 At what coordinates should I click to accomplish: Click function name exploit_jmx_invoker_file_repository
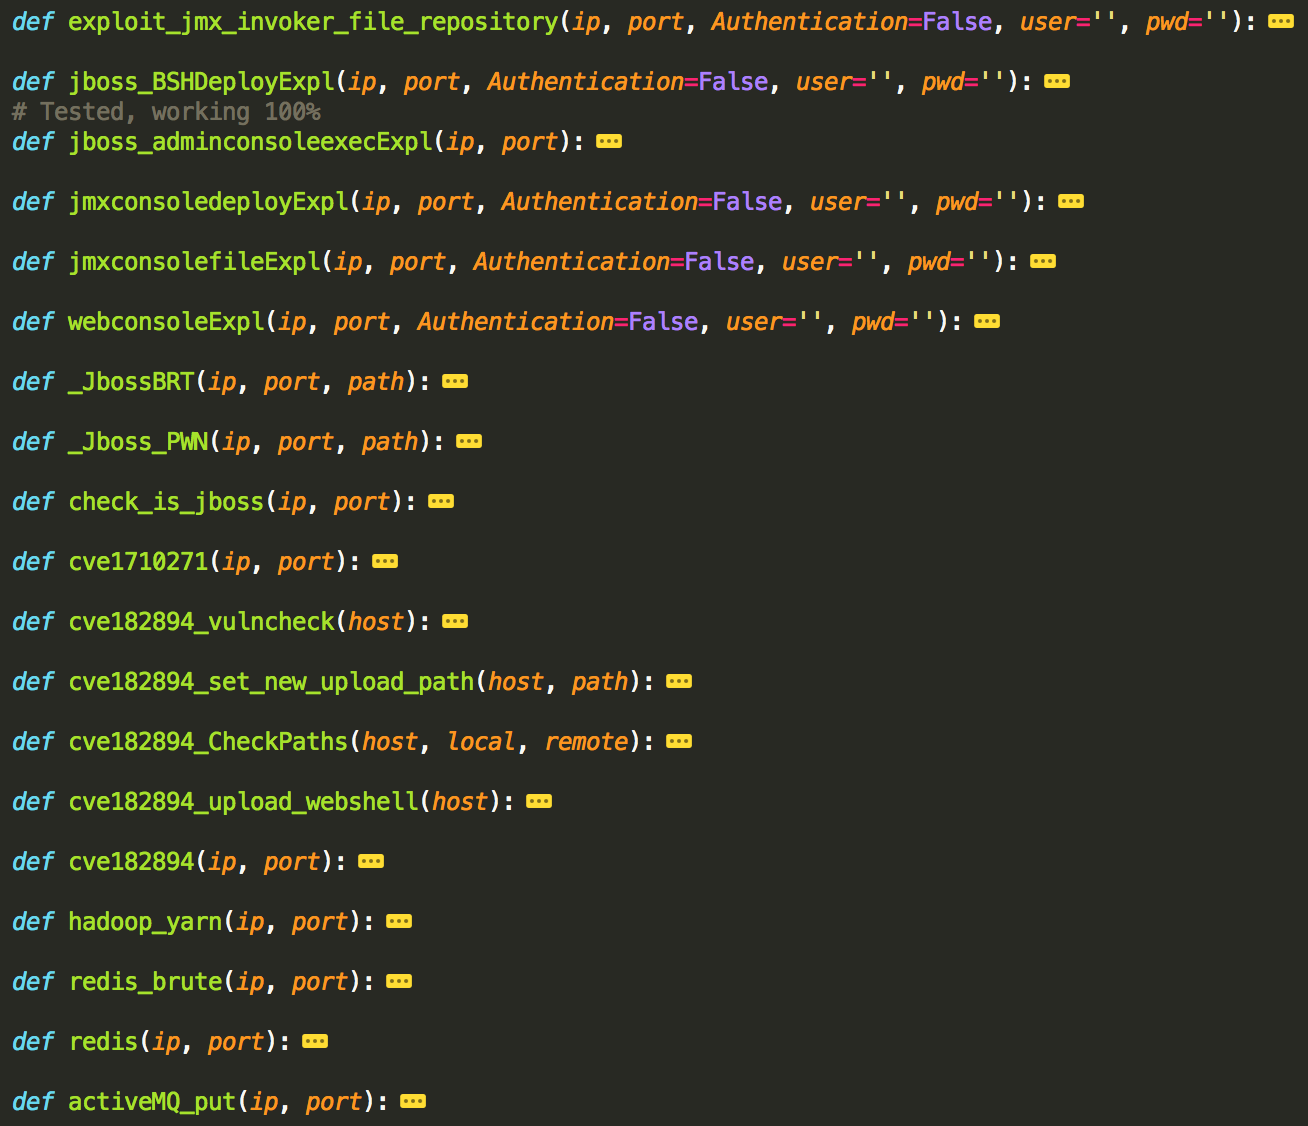(x=313, y=22)
